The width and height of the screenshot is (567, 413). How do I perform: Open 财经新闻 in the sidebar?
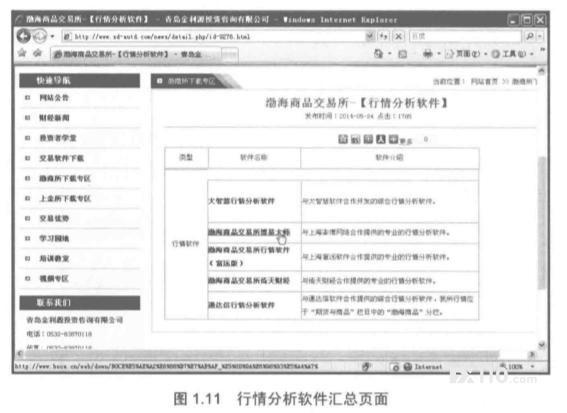click(x=54, y=118)
